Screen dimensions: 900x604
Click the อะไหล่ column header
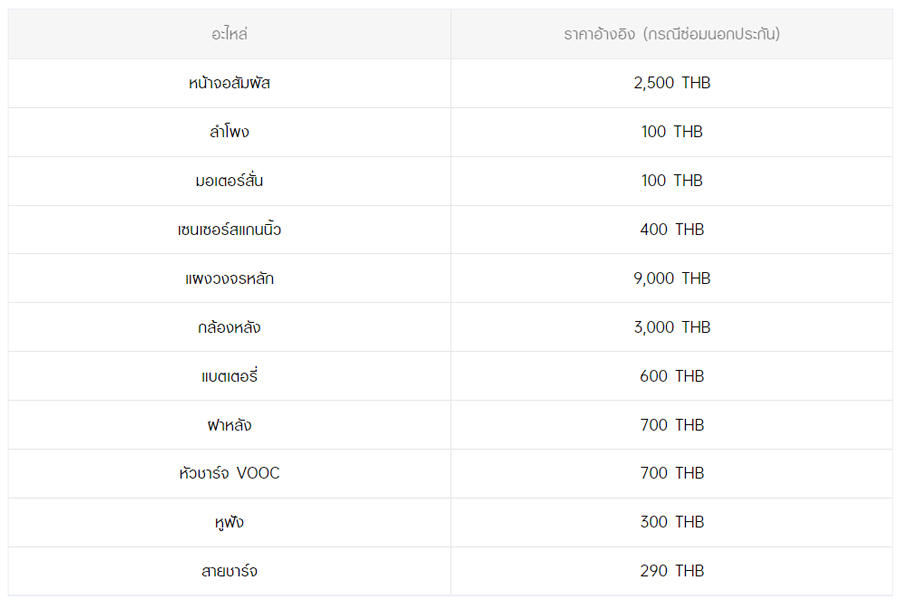coord(229,34)
